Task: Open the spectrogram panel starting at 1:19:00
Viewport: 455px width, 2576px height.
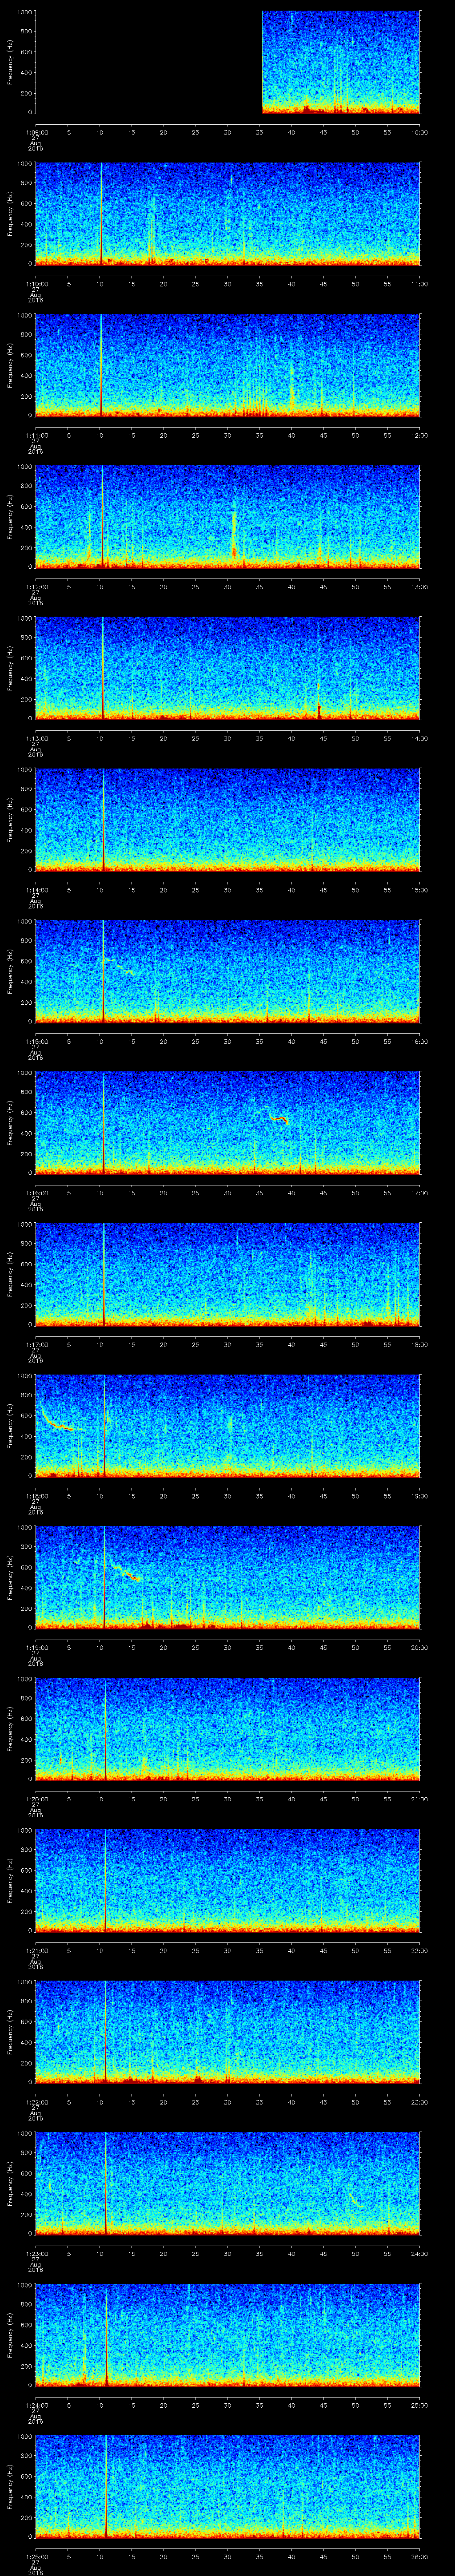Action: coord(228,1577)
